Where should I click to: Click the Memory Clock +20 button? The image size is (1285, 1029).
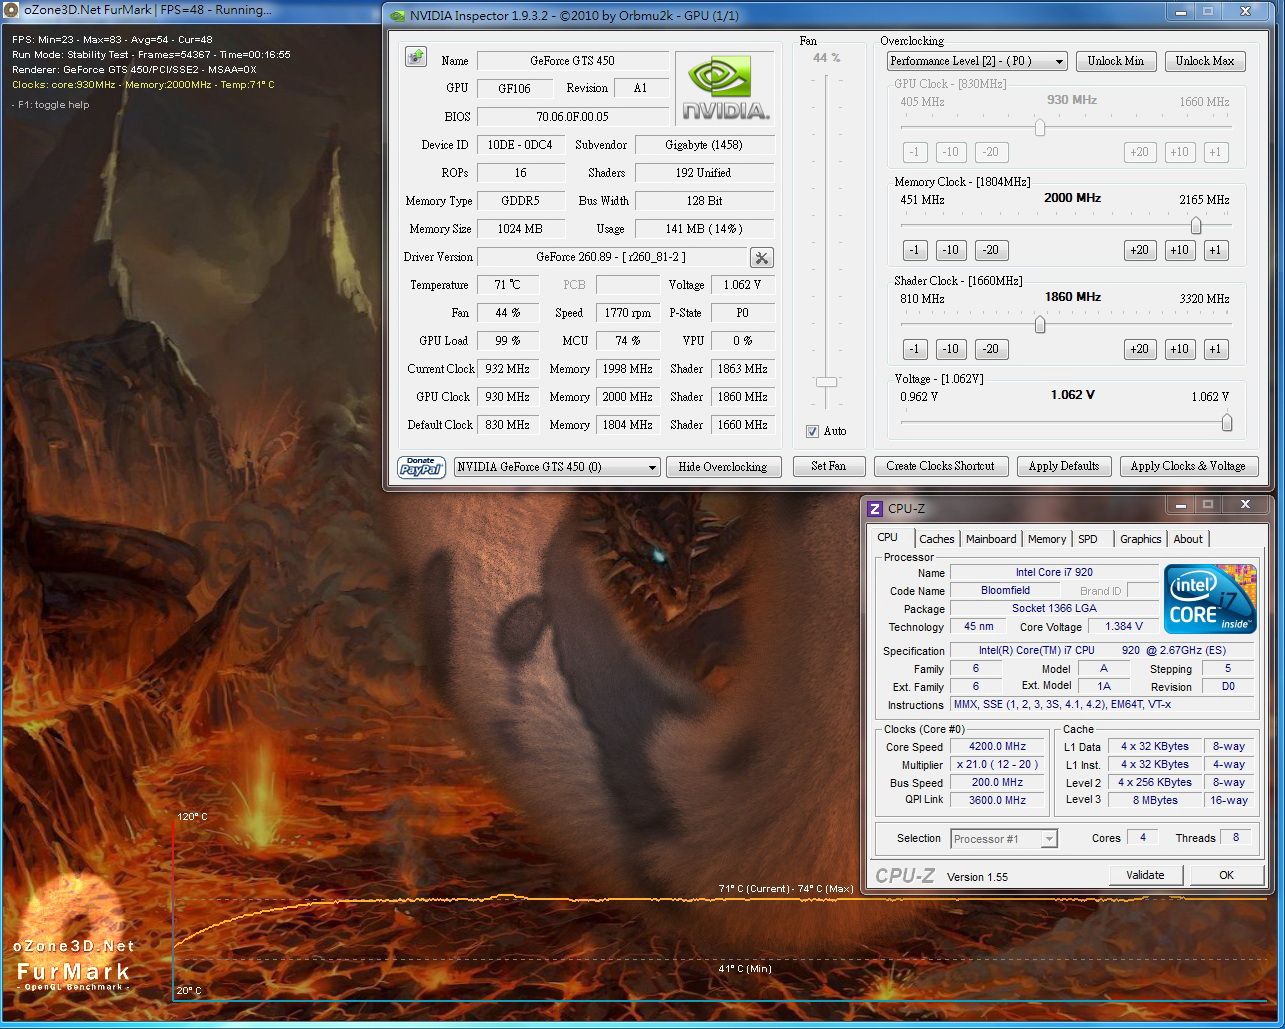1139,250
